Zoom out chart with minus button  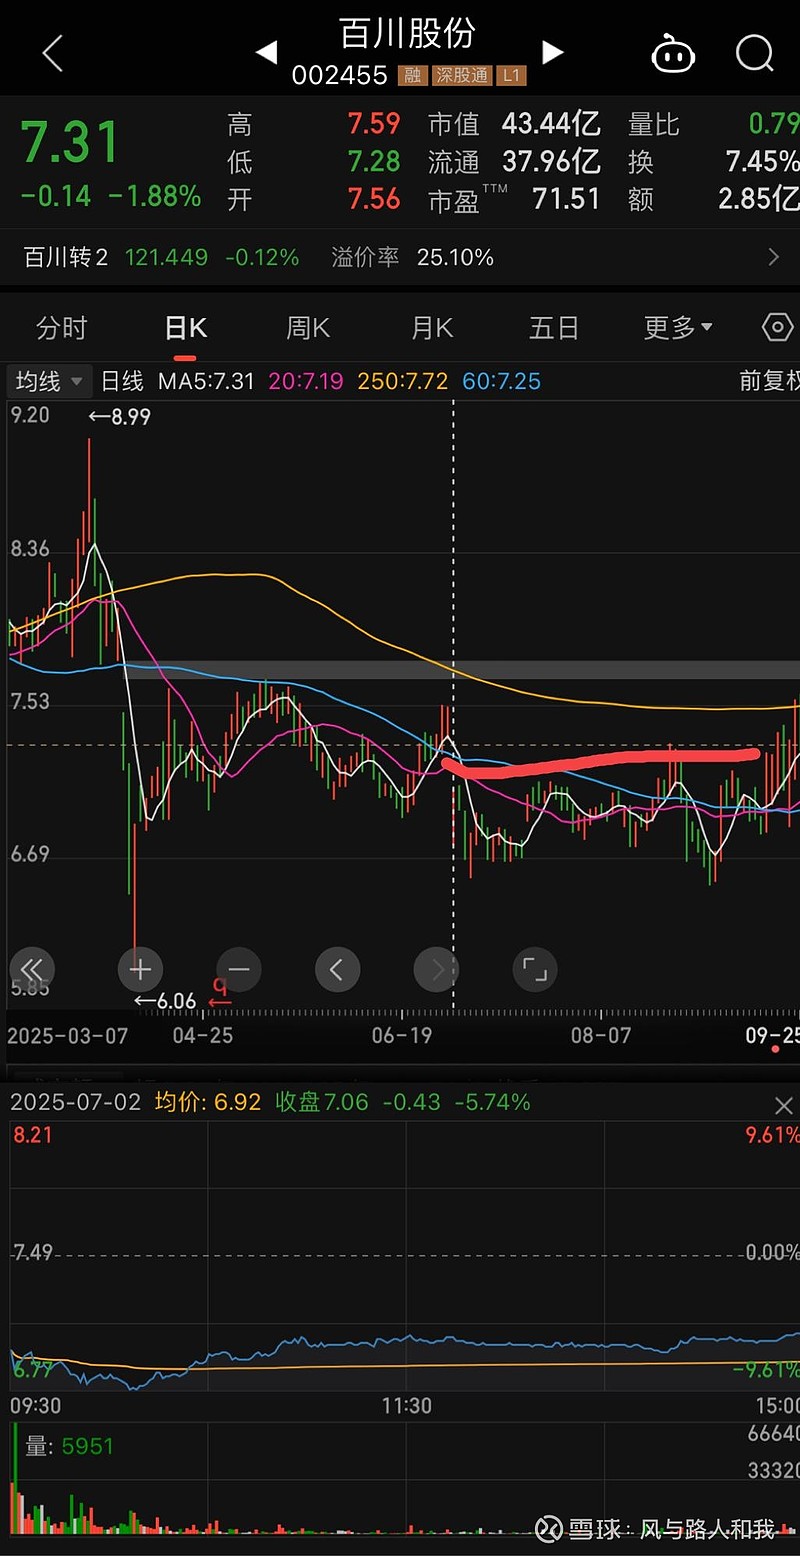(x=238, y=968)
